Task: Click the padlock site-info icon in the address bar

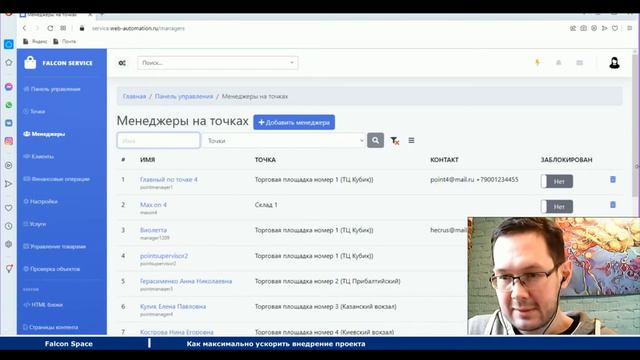Action: [x=82, y=28]
